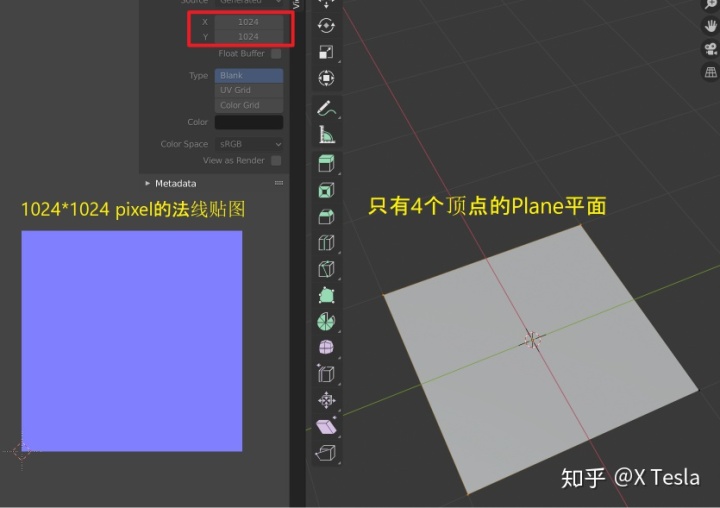The image size is (720, 508).
Task: Choose Color Grid generated type
Action: tap(249, 105)
